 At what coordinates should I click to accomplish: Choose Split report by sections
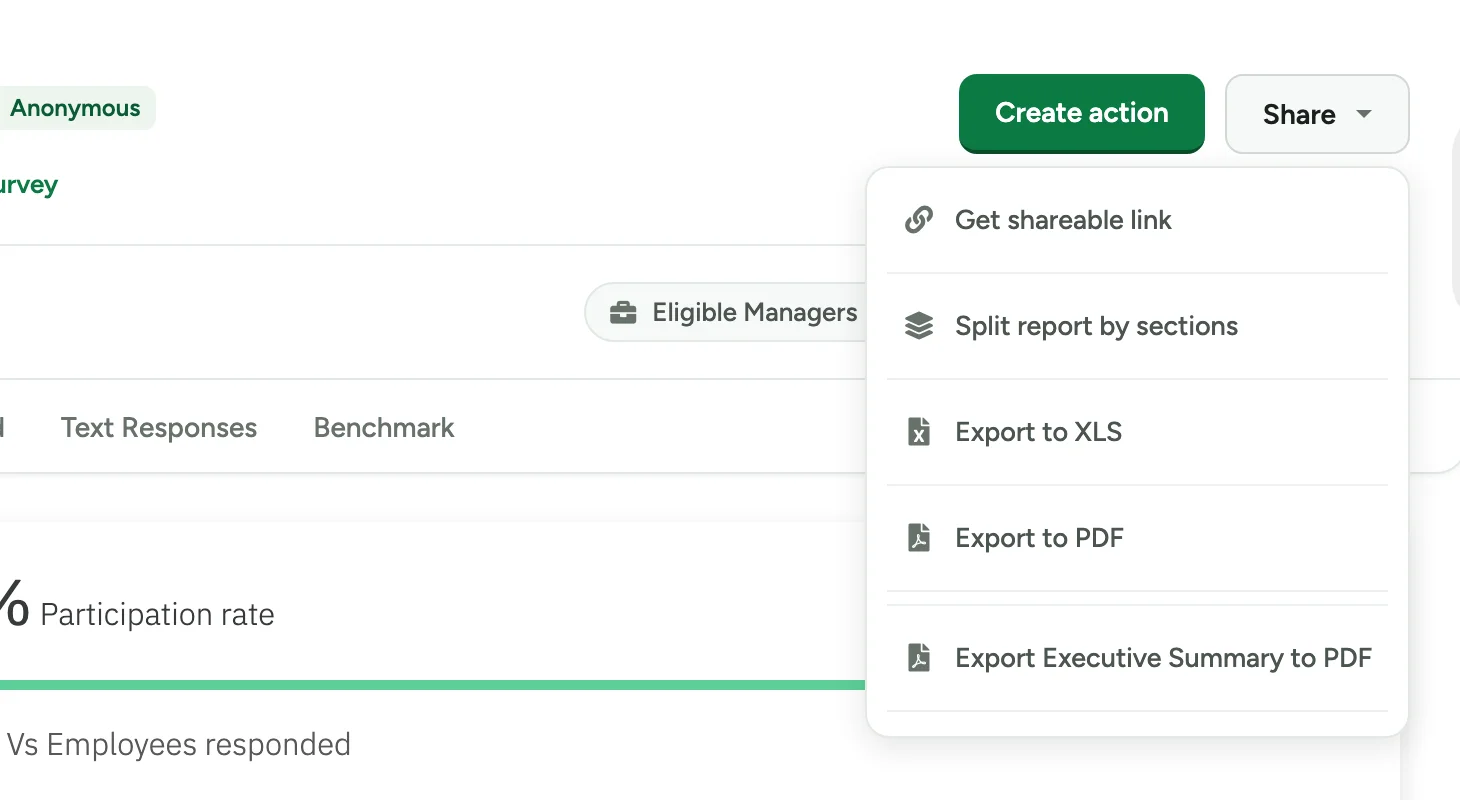tap(1137, 326)
